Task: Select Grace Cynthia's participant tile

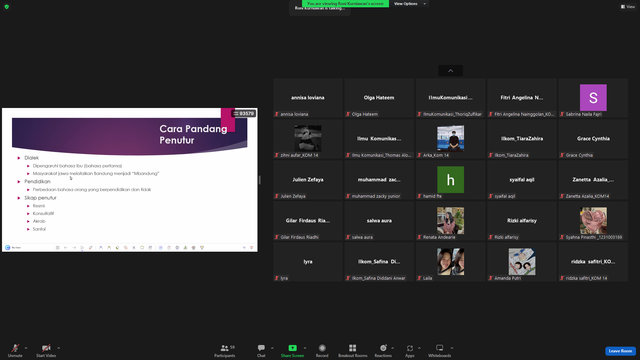Action: point(593,139)
